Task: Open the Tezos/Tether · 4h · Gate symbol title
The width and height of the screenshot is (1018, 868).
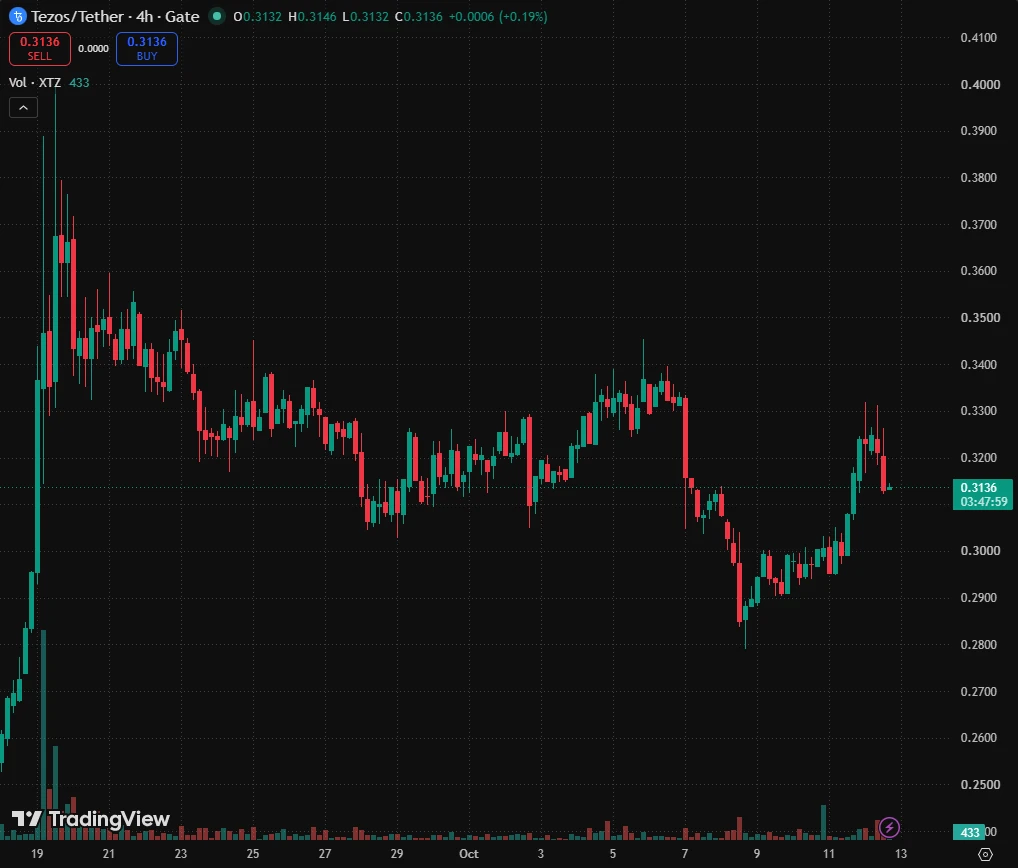Action: [115, 16]
